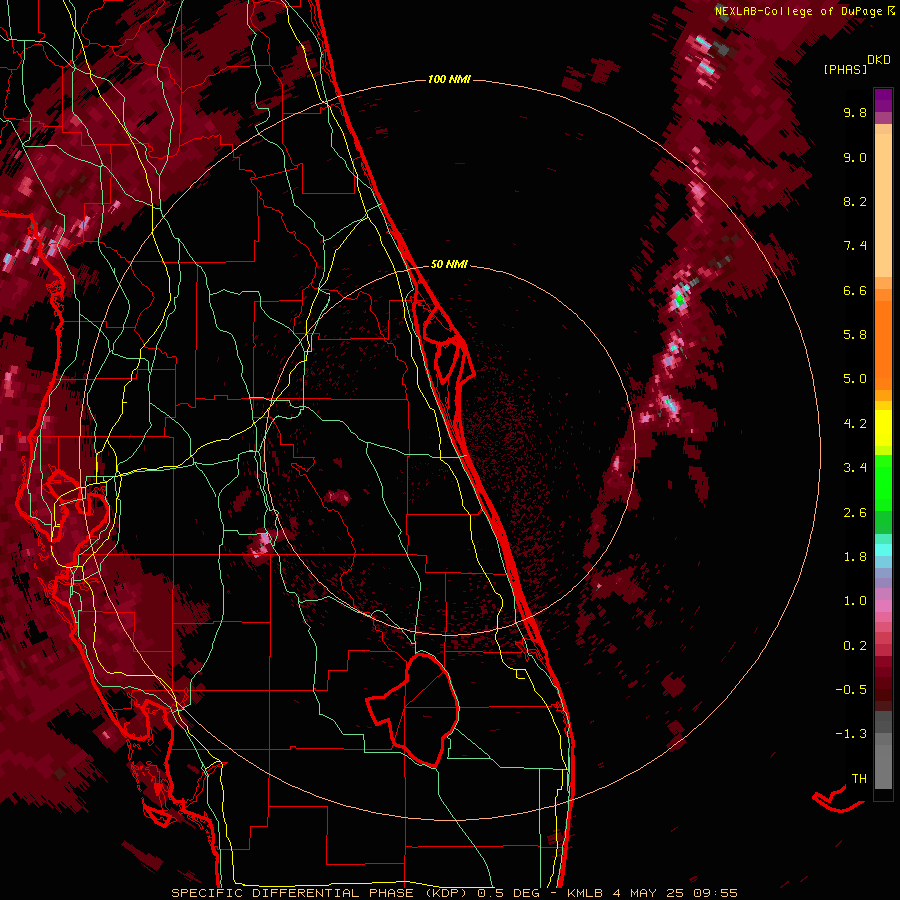Click the 1.8 value on the color scale
Viewport: 900px width, 900px height.
pyautogui.click(x=855, y=557)
